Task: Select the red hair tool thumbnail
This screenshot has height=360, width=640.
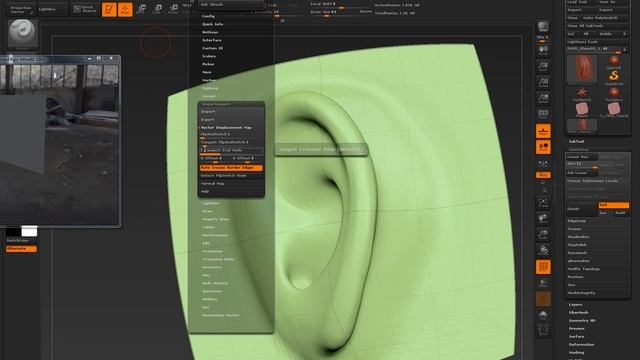Action: tap(582, 69)
